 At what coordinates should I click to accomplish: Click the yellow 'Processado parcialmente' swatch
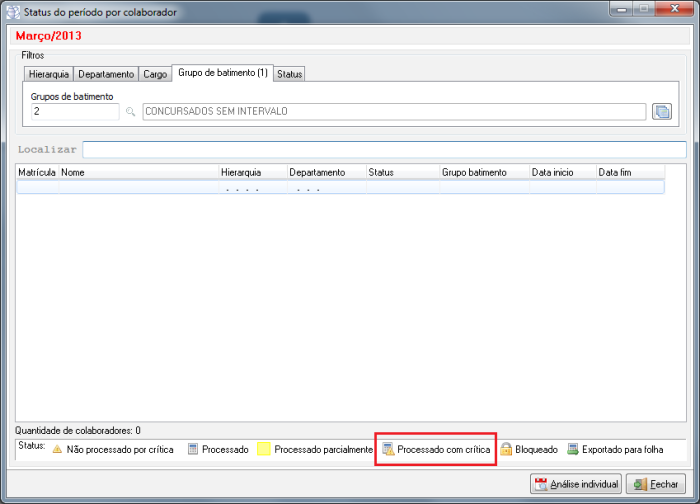264,450
